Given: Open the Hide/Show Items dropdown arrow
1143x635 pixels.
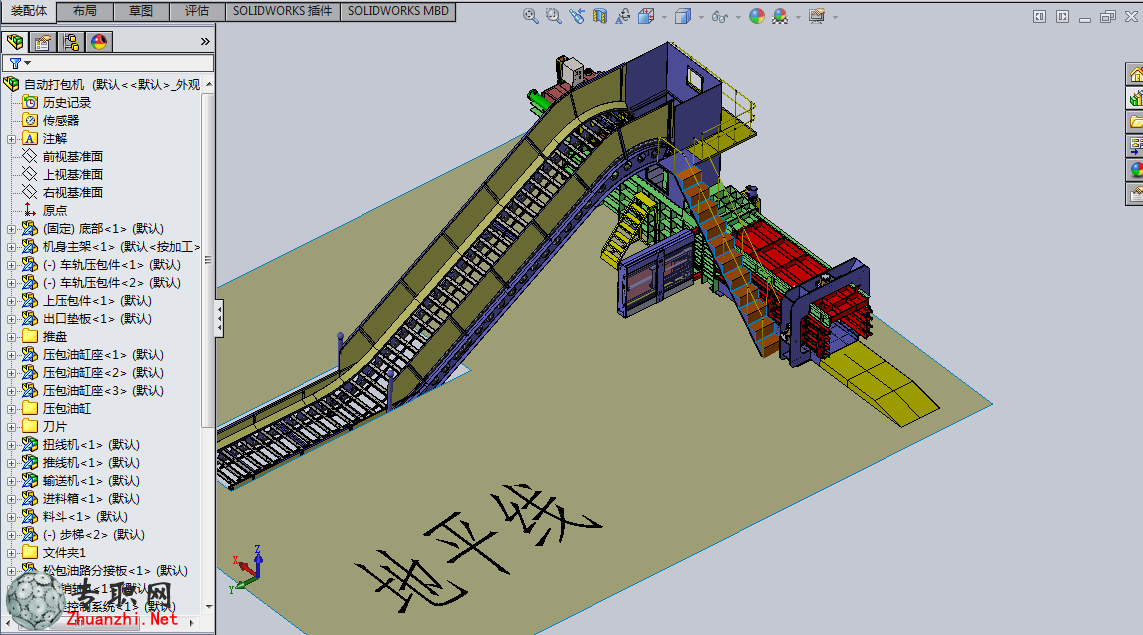Looking at the screenshot, I should [x=738, y=17].
